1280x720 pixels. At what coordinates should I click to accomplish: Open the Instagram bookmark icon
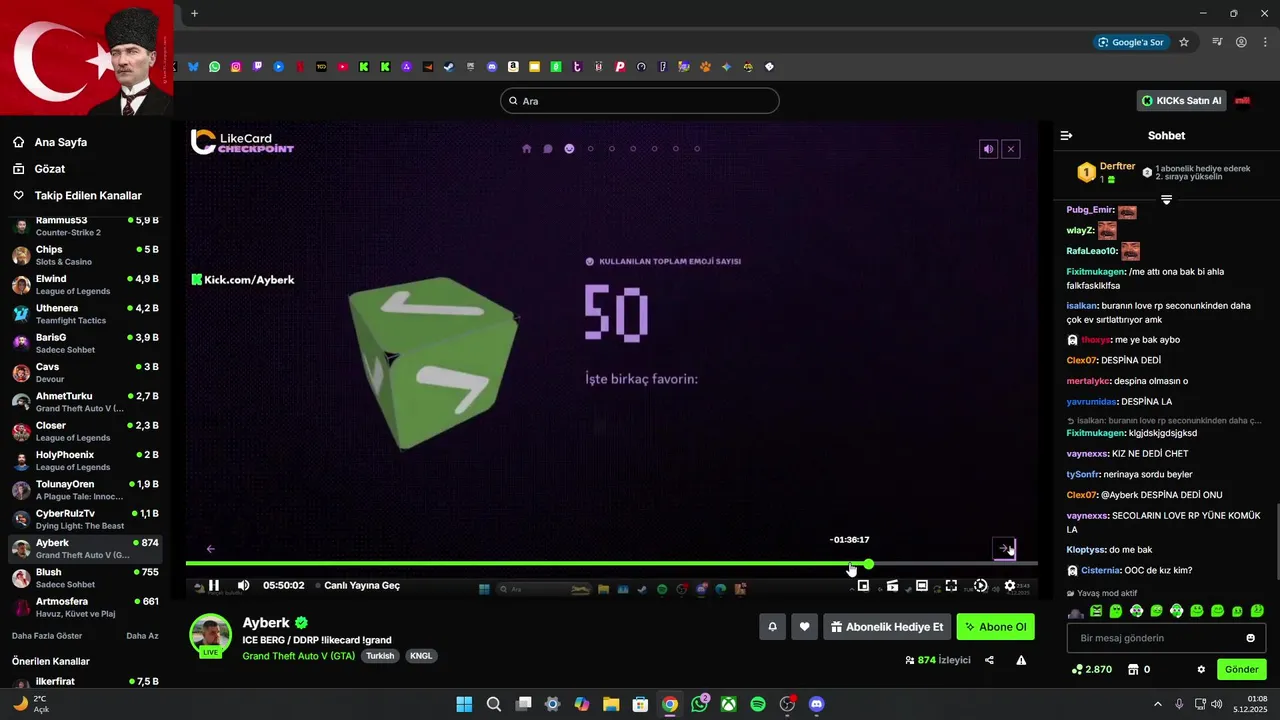(236, 67)
